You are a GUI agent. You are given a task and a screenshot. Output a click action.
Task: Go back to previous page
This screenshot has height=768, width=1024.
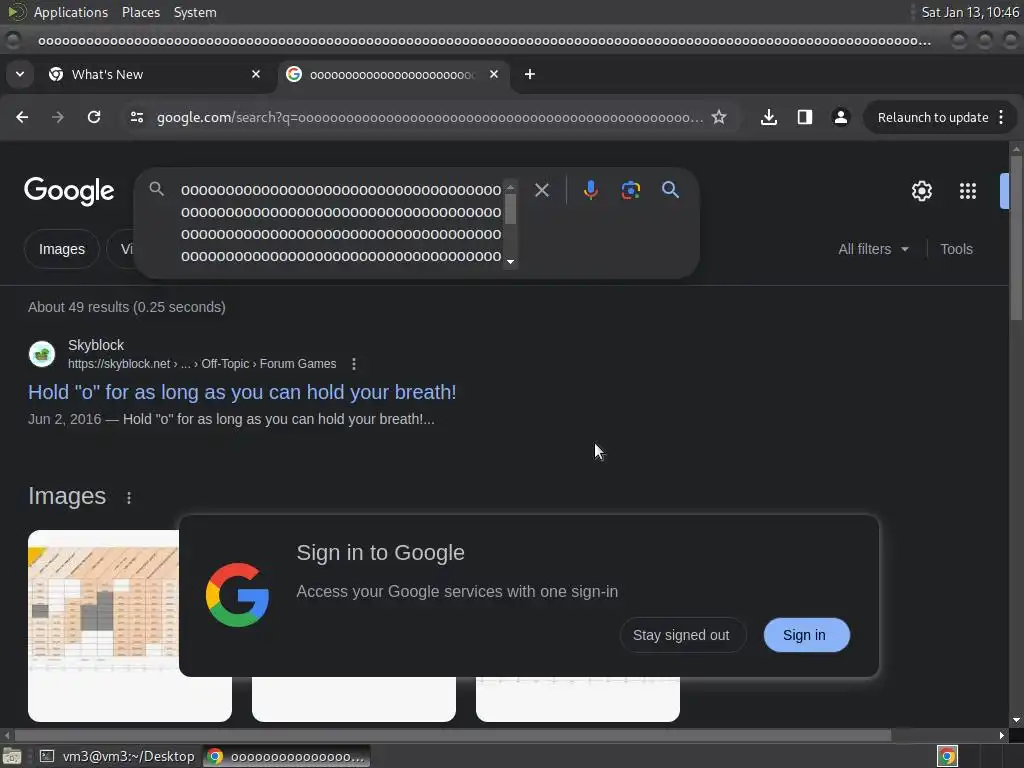tap(22, 118)
